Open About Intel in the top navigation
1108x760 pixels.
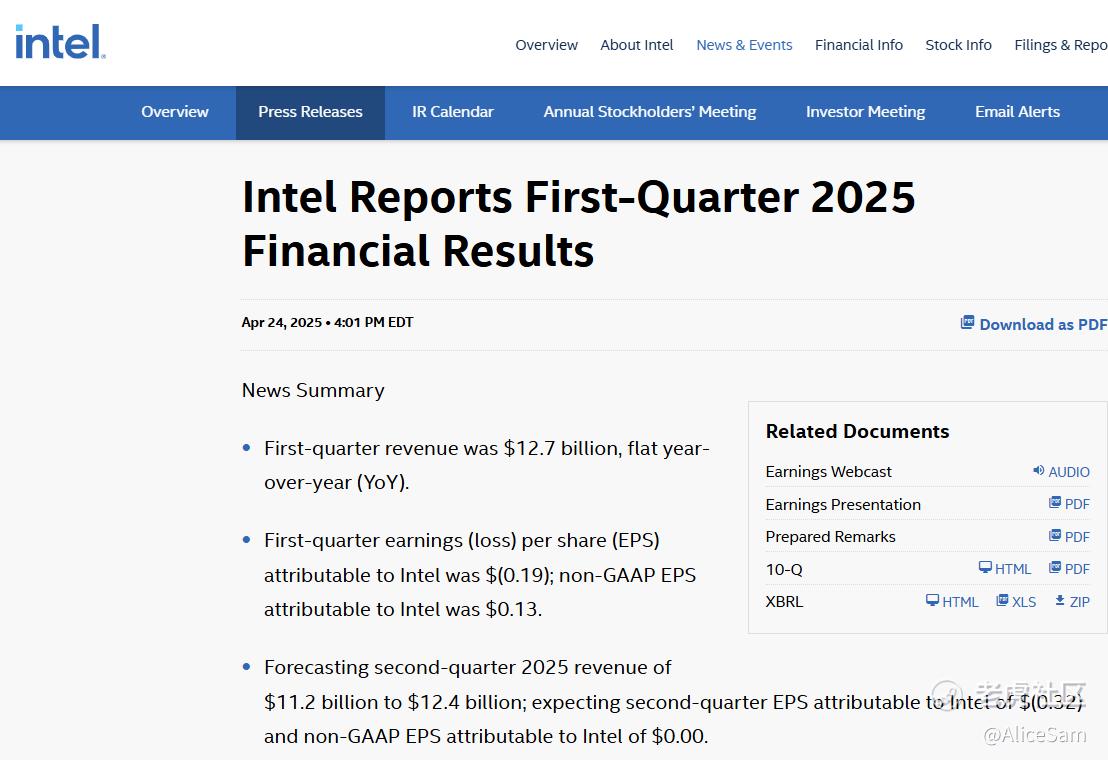click(x=637, y=45)
